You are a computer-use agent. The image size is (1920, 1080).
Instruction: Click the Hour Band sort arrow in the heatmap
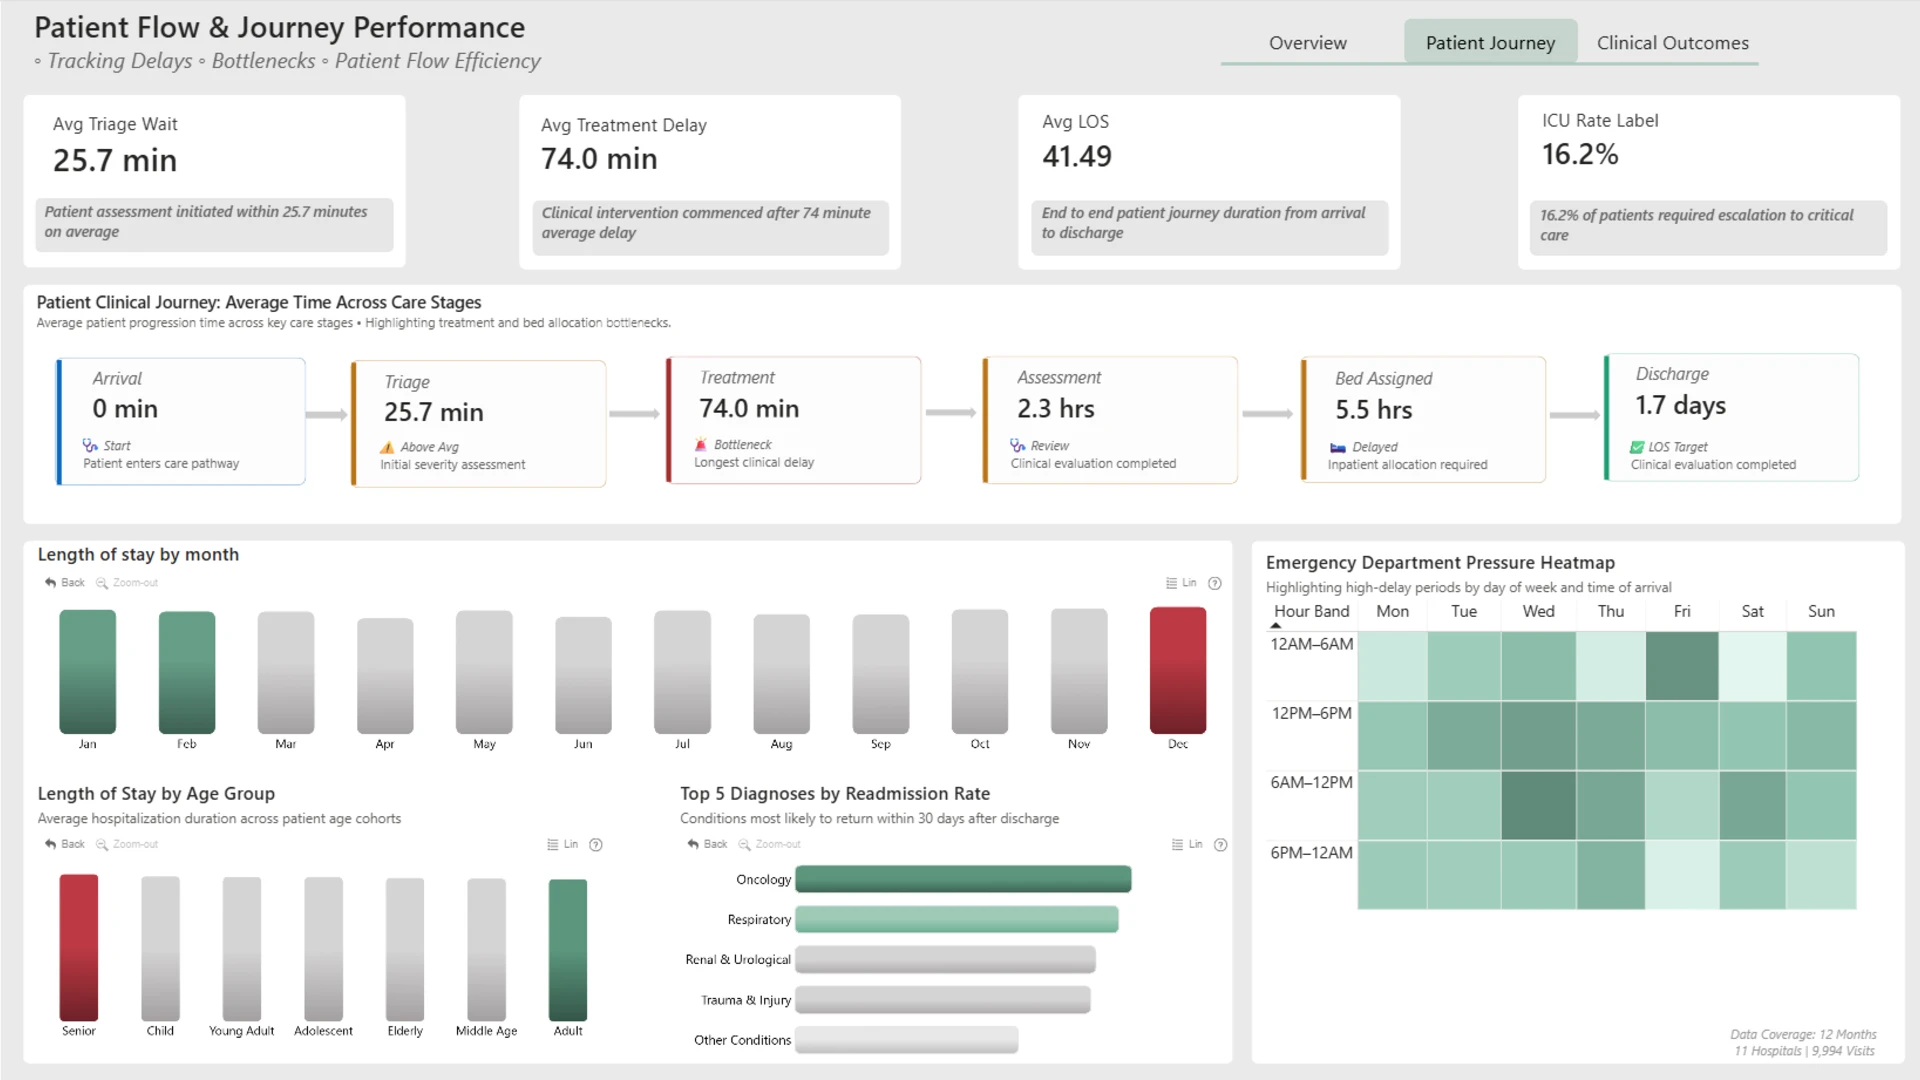[1275, 625]
